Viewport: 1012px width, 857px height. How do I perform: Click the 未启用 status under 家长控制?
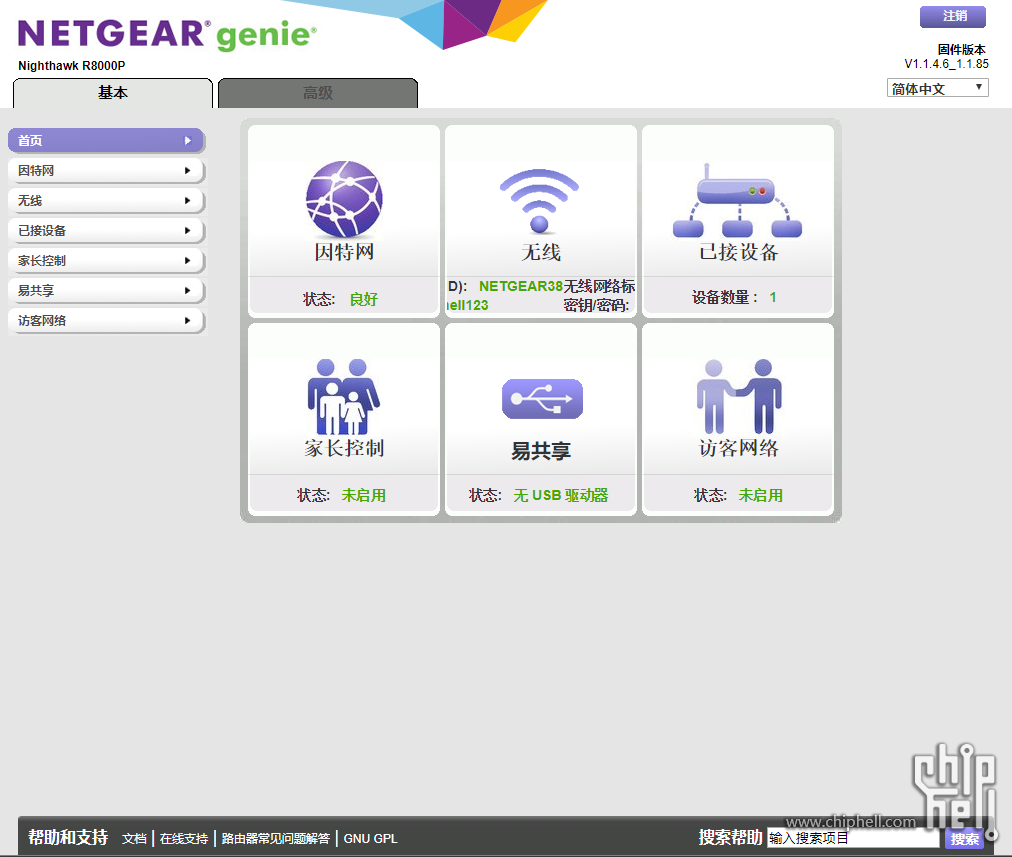click(363, 495)
